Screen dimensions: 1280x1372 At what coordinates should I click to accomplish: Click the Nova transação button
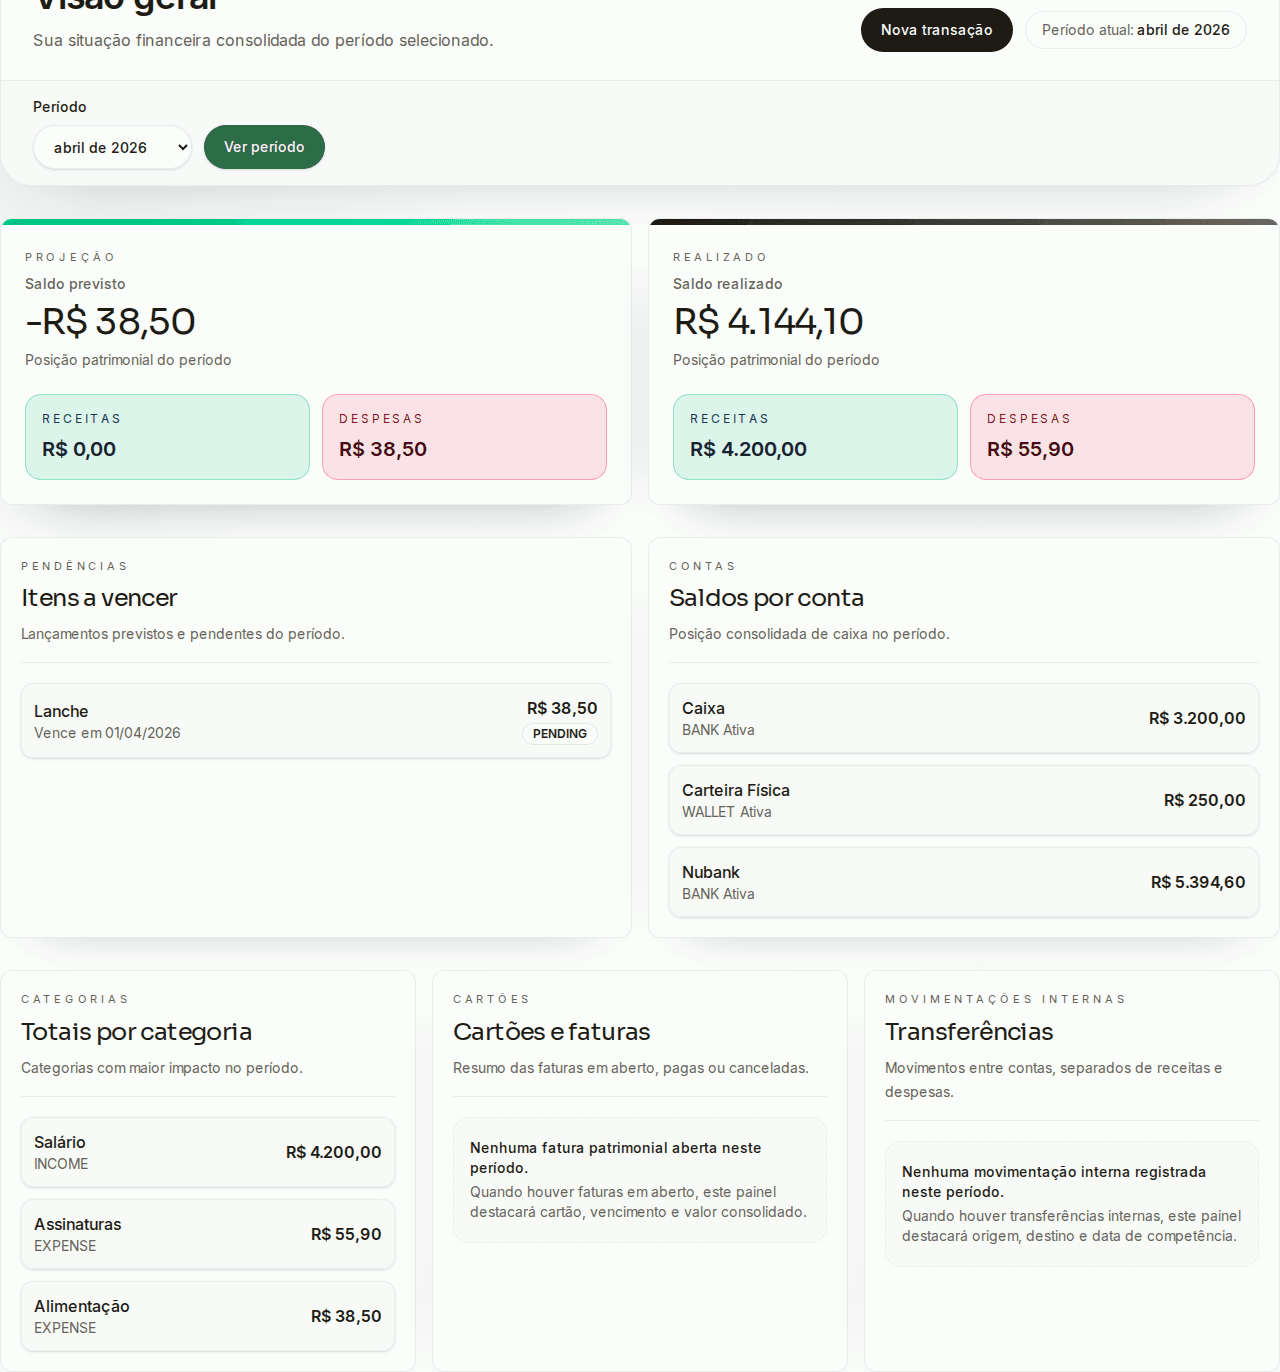click(936, 29)
